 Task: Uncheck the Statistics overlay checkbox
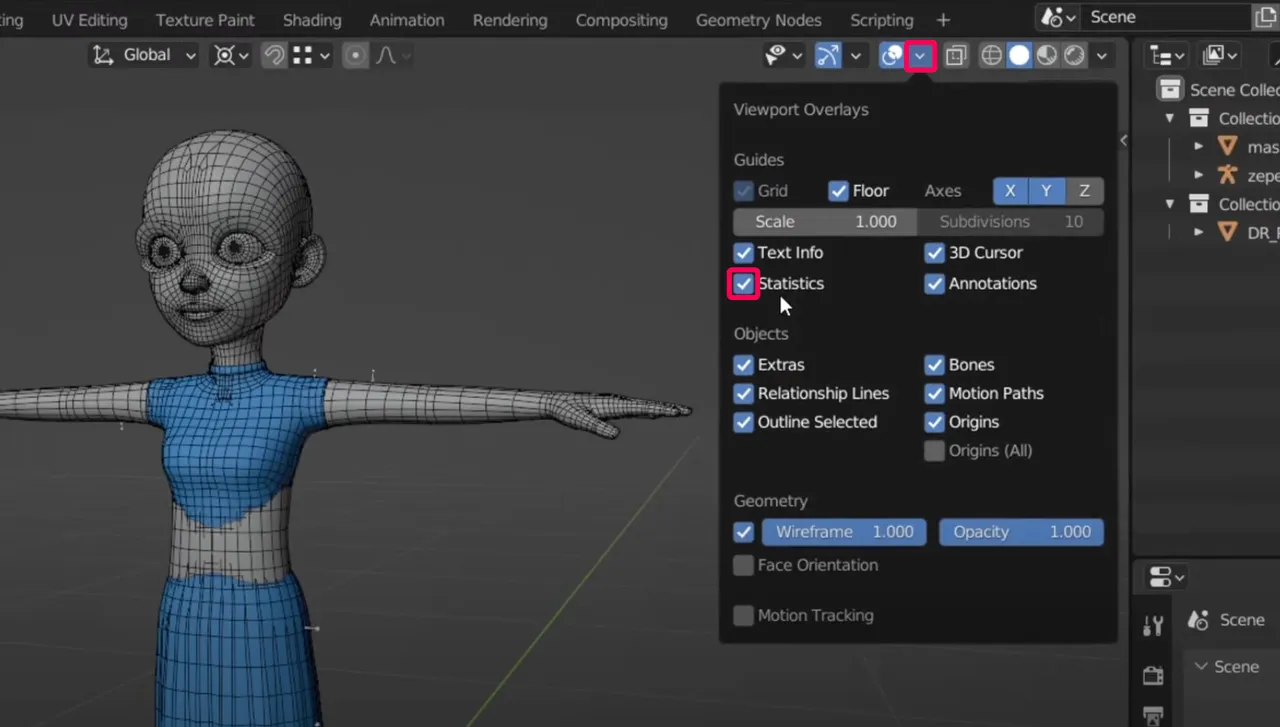click(743, 284)
